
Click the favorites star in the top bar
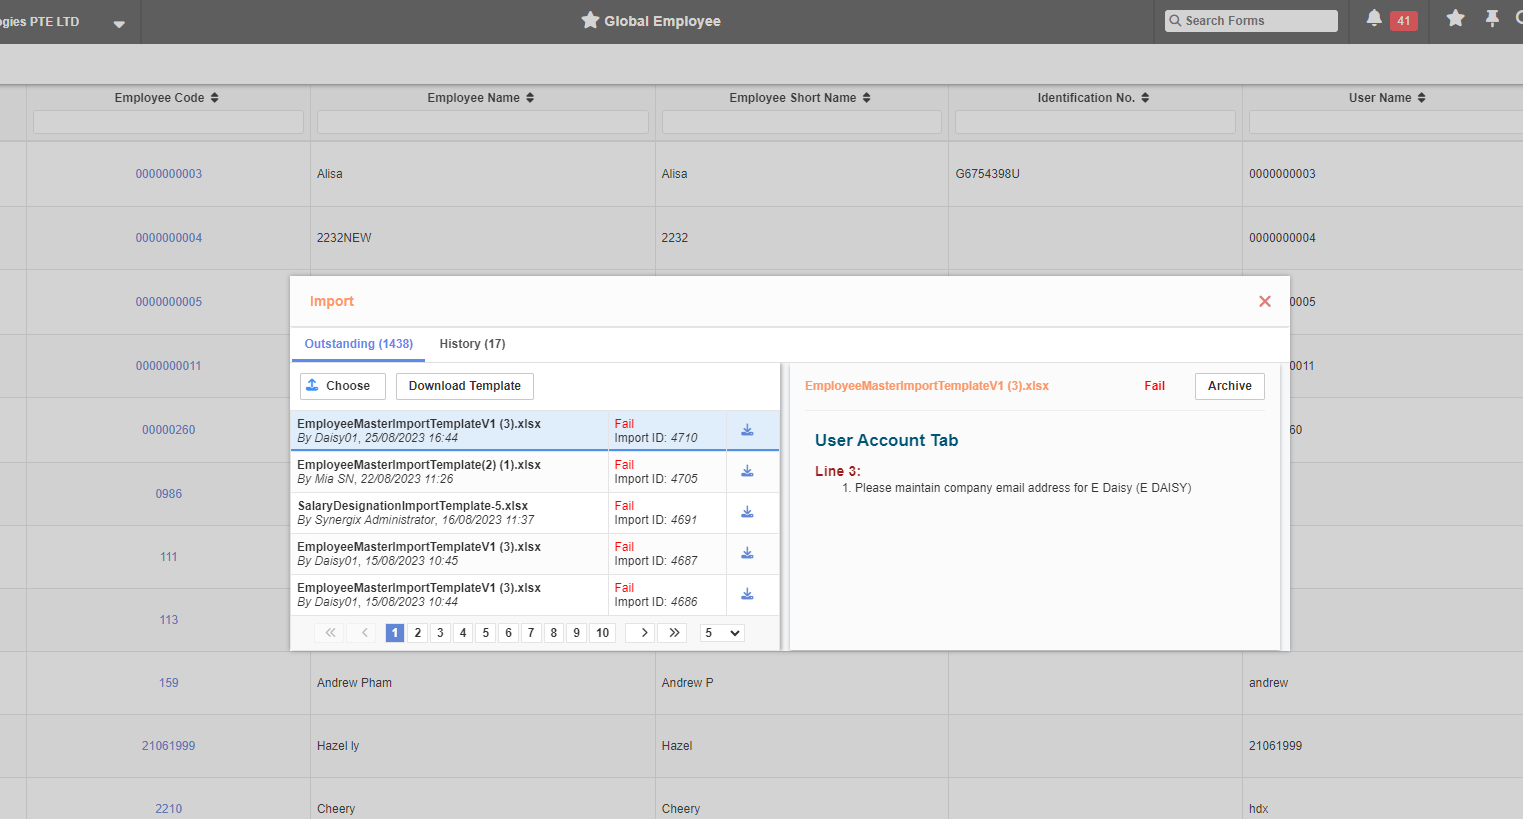(1455, 18)
